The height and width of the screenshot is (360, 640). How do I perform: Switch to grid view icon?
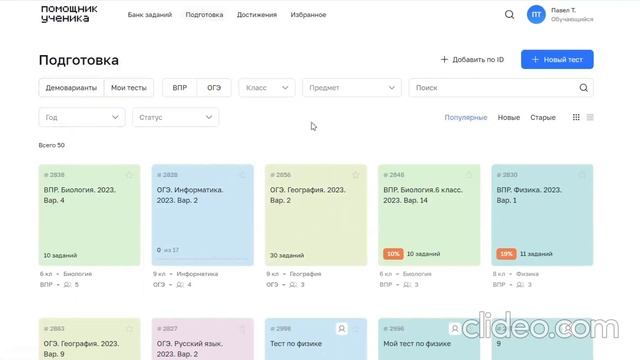click(x=576, y=117)
